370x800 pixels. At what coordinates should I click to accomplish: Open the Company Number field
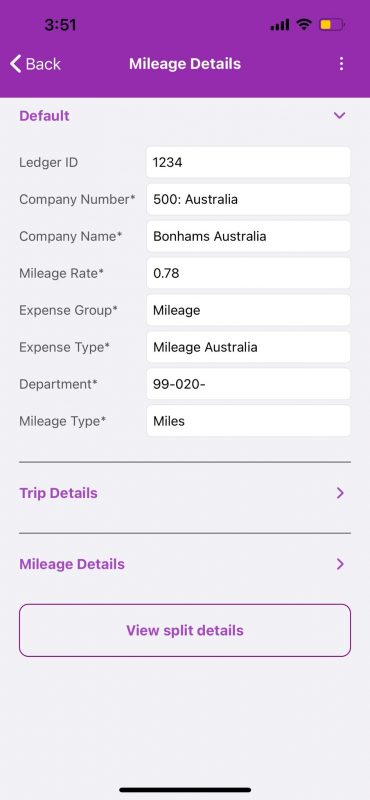pos(248,199)
